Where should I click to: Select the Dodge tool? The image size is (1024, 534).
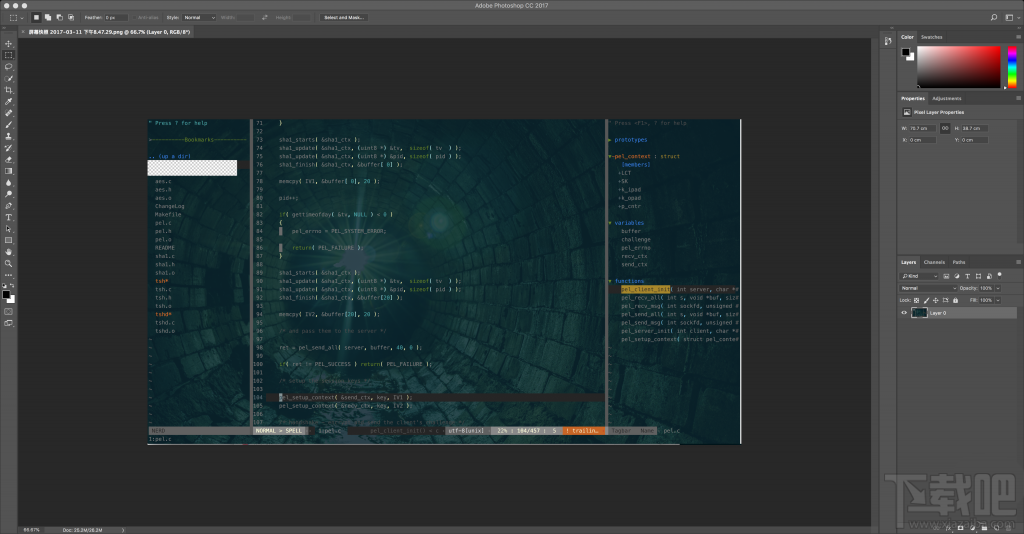pyautogui.click(x=8, y=195)
